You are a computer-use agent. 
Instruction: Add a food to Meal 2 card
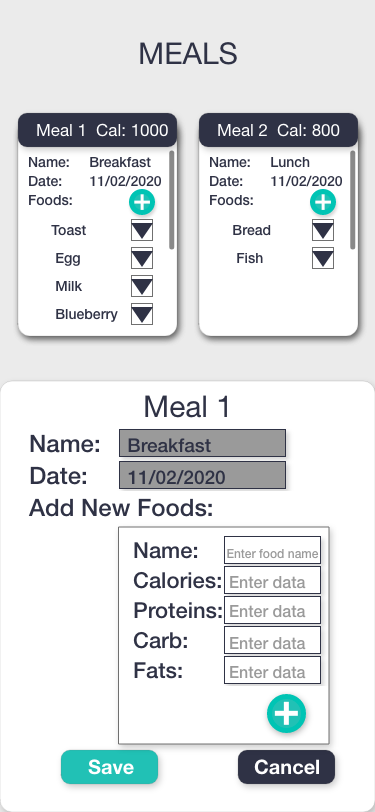pyautogui.click(x=323, y=202)
